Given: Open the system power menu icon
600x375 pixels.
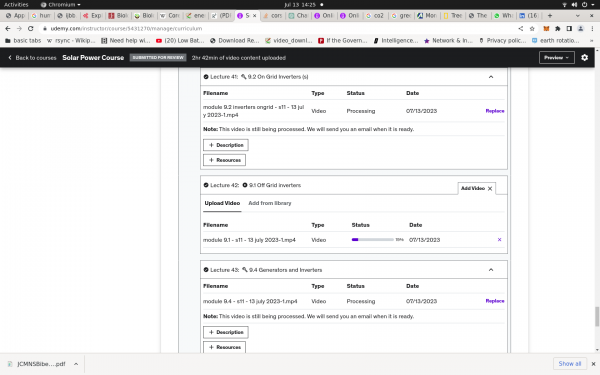Looking at the screenshot, I should pyautogui.click(x=584, y=5).
